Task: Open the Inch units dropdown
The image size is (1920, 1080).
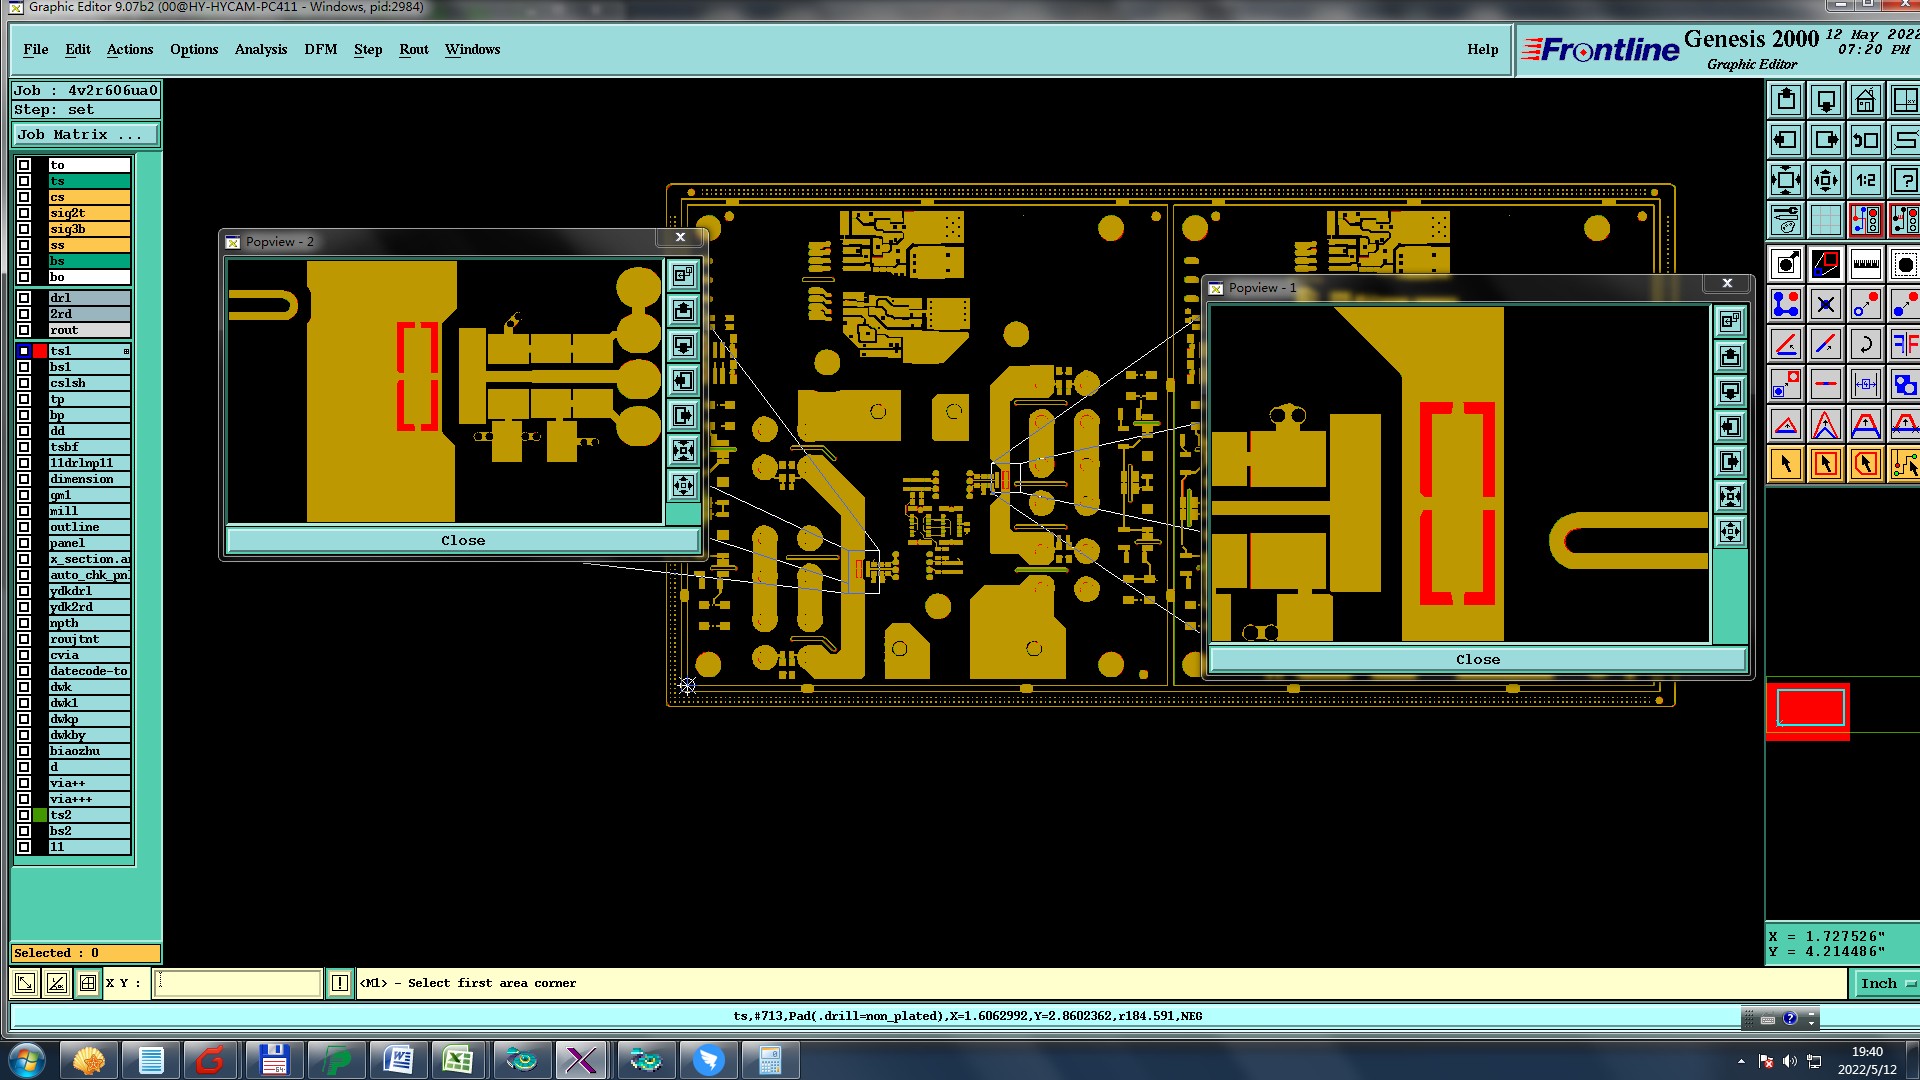Action: coord(1885,983)
